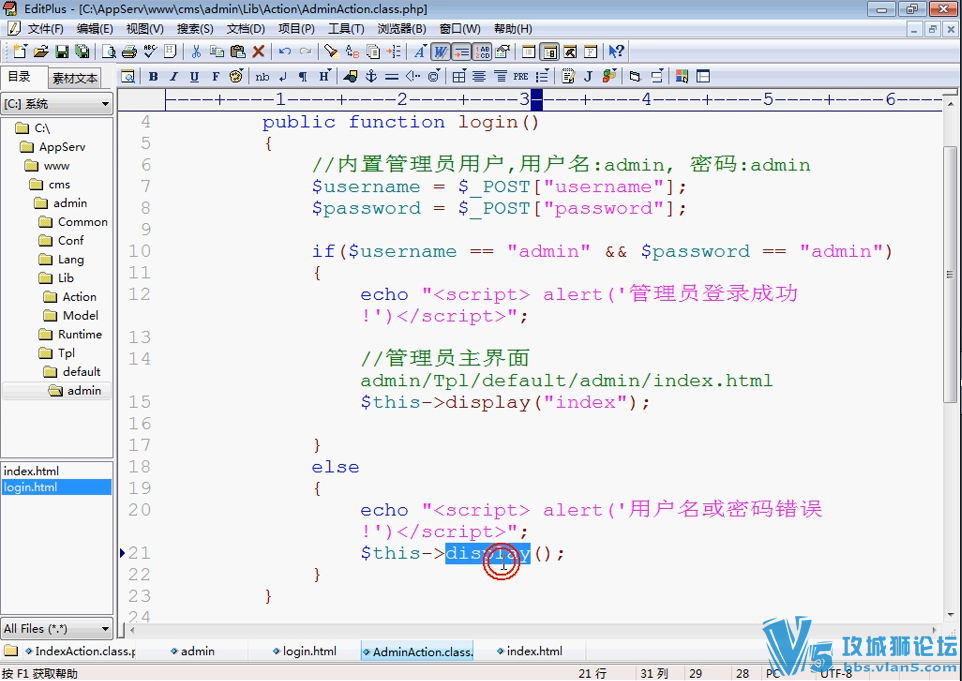The width and height of the screenshot is (962, 681).
Task: Select the Action folder in directory tree
Action: coord(79,297)
